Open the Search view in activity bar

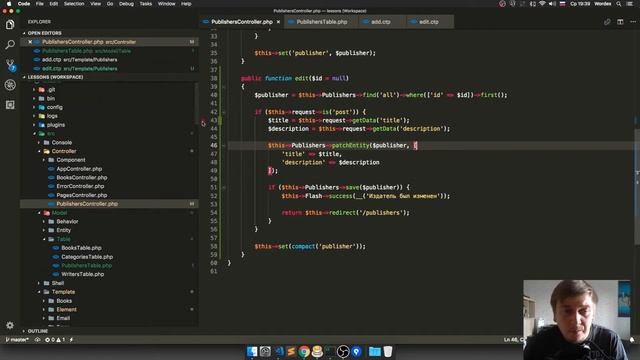coord(10,44)
